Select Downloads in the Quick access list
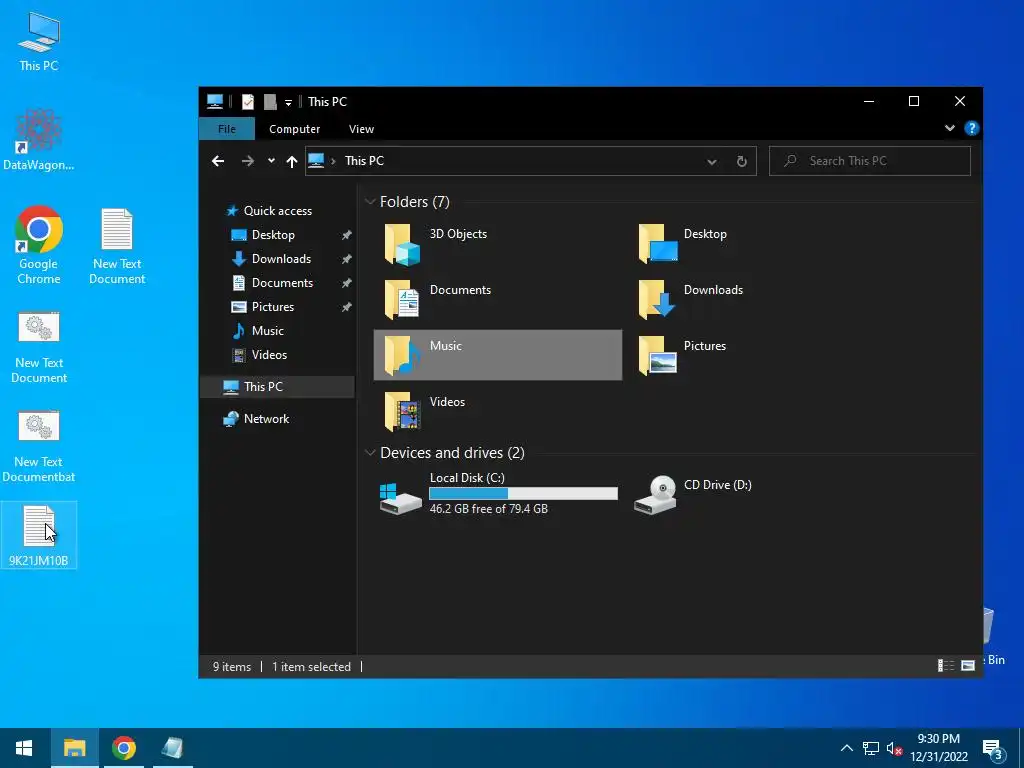Screen dimensions: 1024x768 pos(281,259)
